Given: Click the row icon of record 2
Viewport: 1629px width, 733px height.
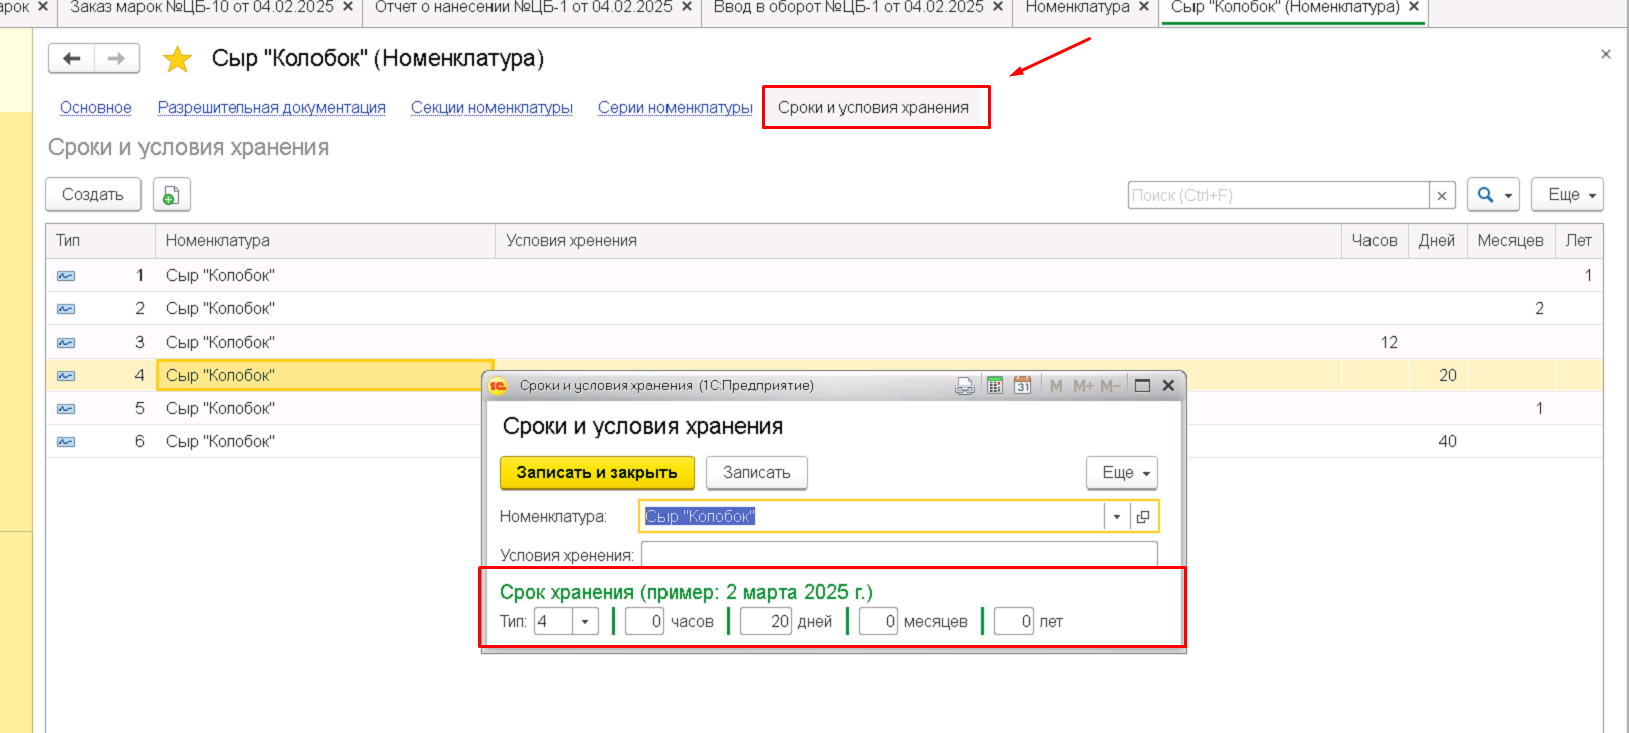Looking at the screenshot, I should pos(66,309).
